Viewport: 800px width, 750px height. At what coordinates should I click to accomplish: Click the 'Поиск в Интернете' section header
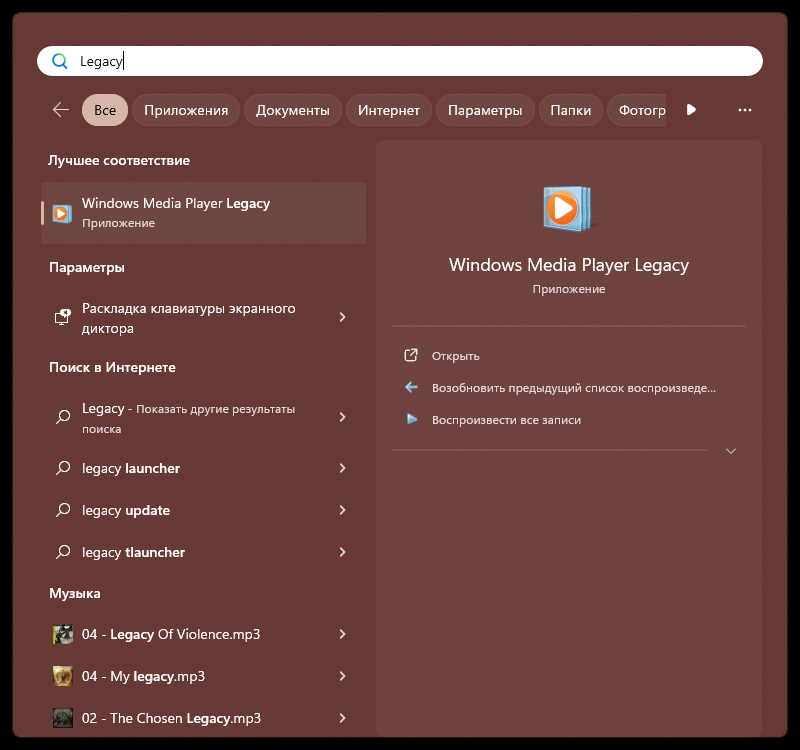[x=112, y=367]
